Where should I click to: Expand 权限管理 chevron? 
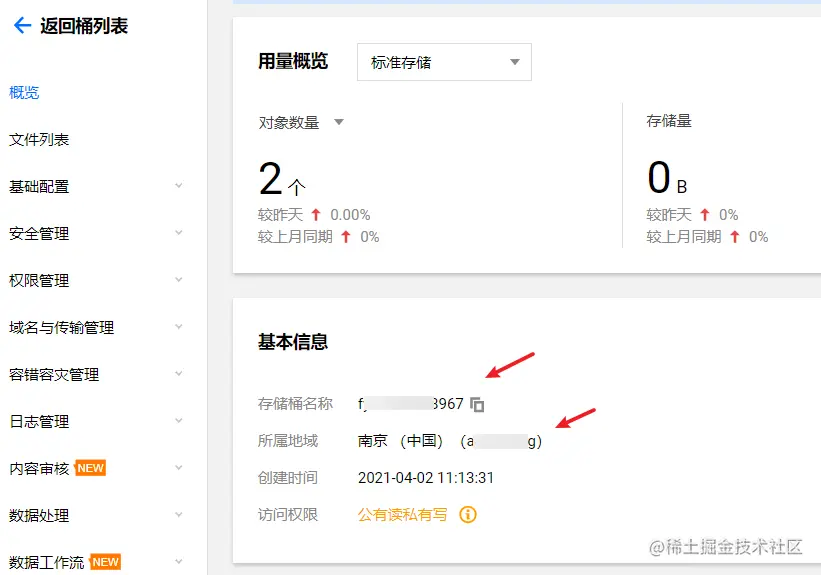point(179,280)
